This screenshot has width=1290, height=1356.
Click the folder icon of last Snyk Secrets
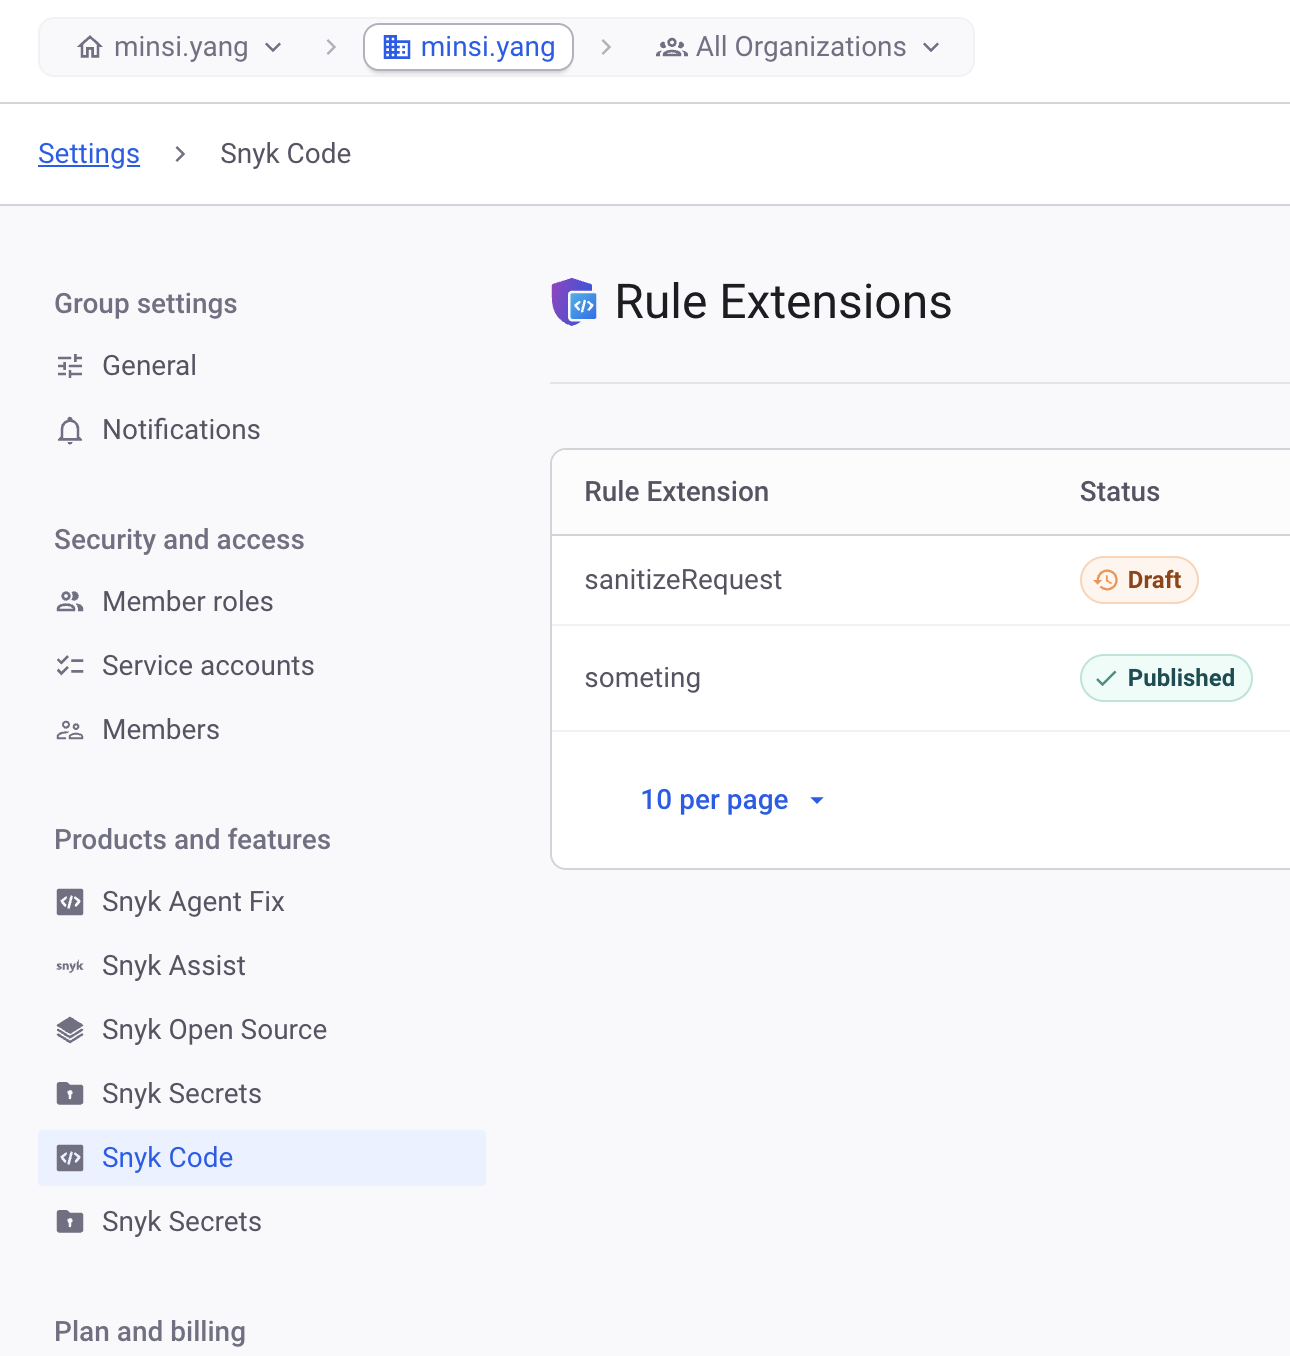pos(70,1222)
